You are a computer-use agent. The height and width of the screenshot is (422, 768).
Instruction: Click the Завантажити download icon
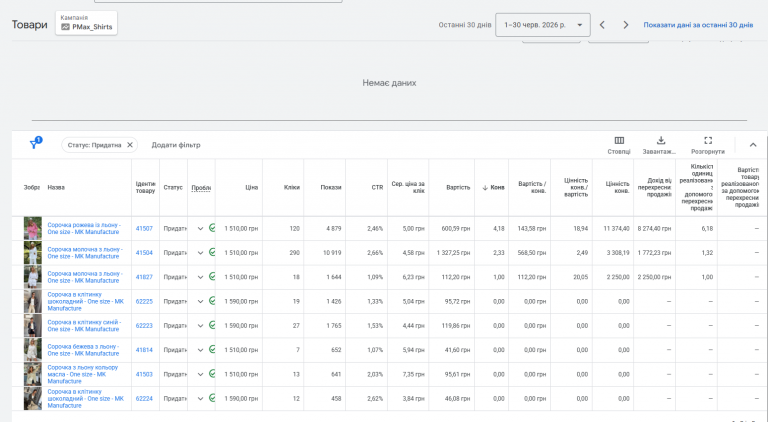pyautogui.click(x=661, y=141)
